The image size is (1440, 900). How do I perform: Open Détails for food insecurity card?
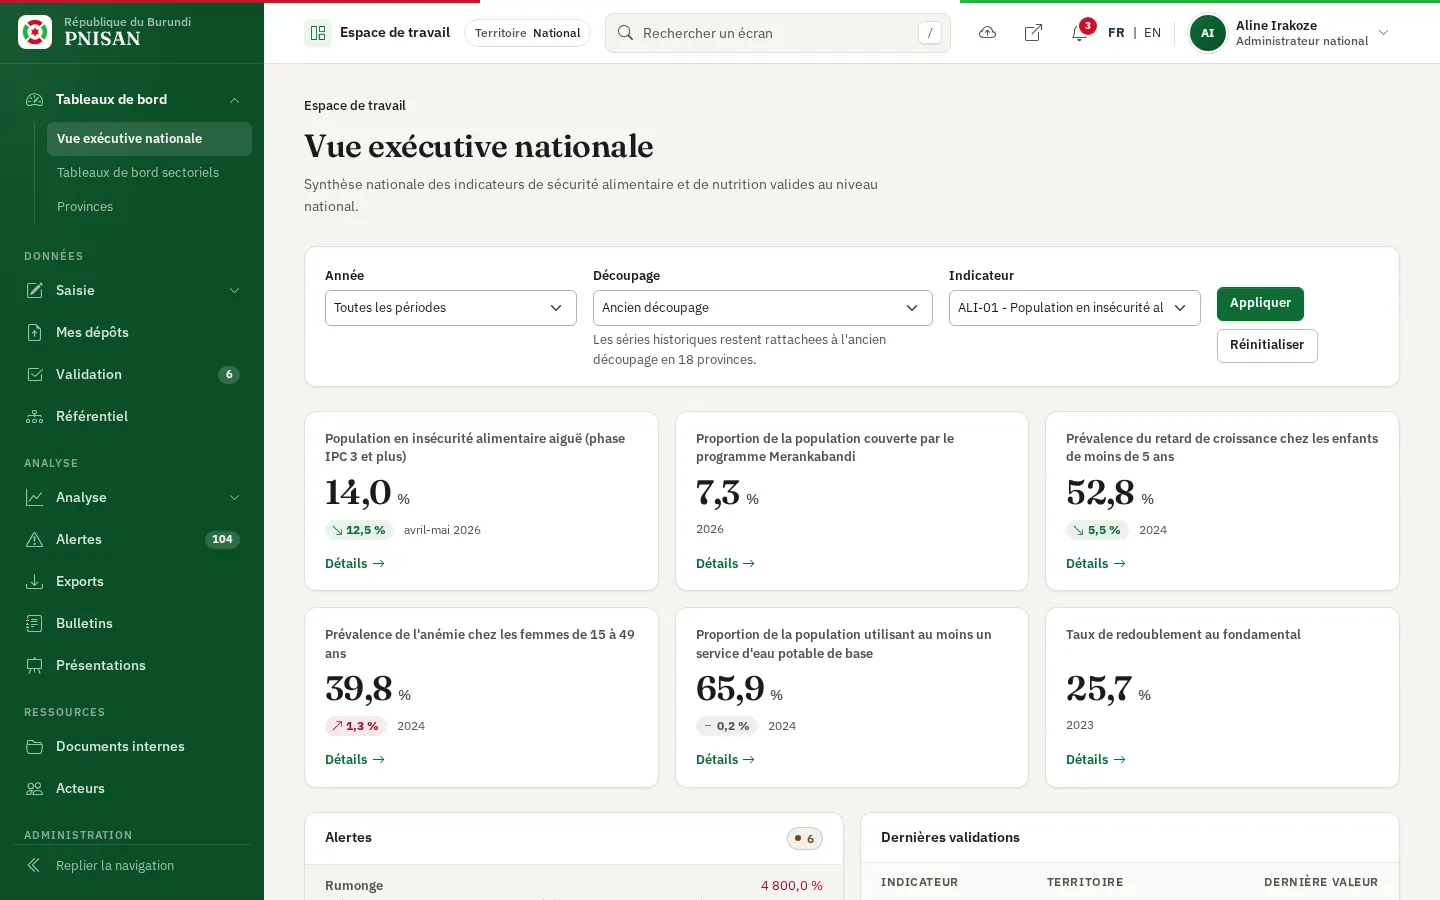coord(355,564)
